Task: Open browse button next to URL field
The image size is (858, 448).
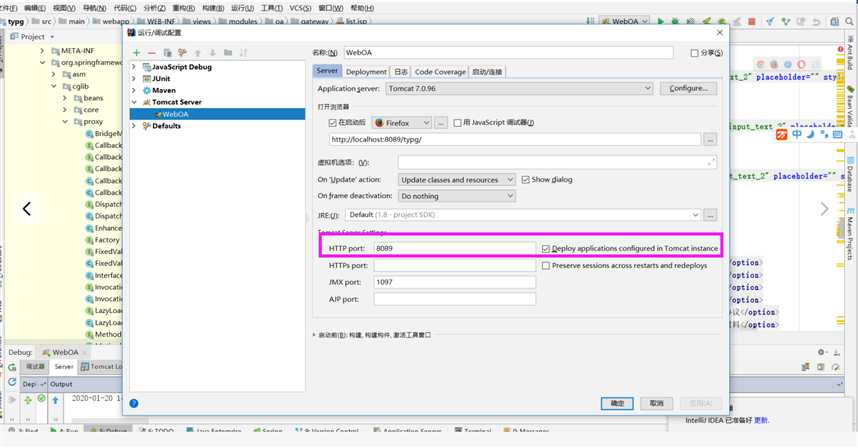Action: point(710,139)
